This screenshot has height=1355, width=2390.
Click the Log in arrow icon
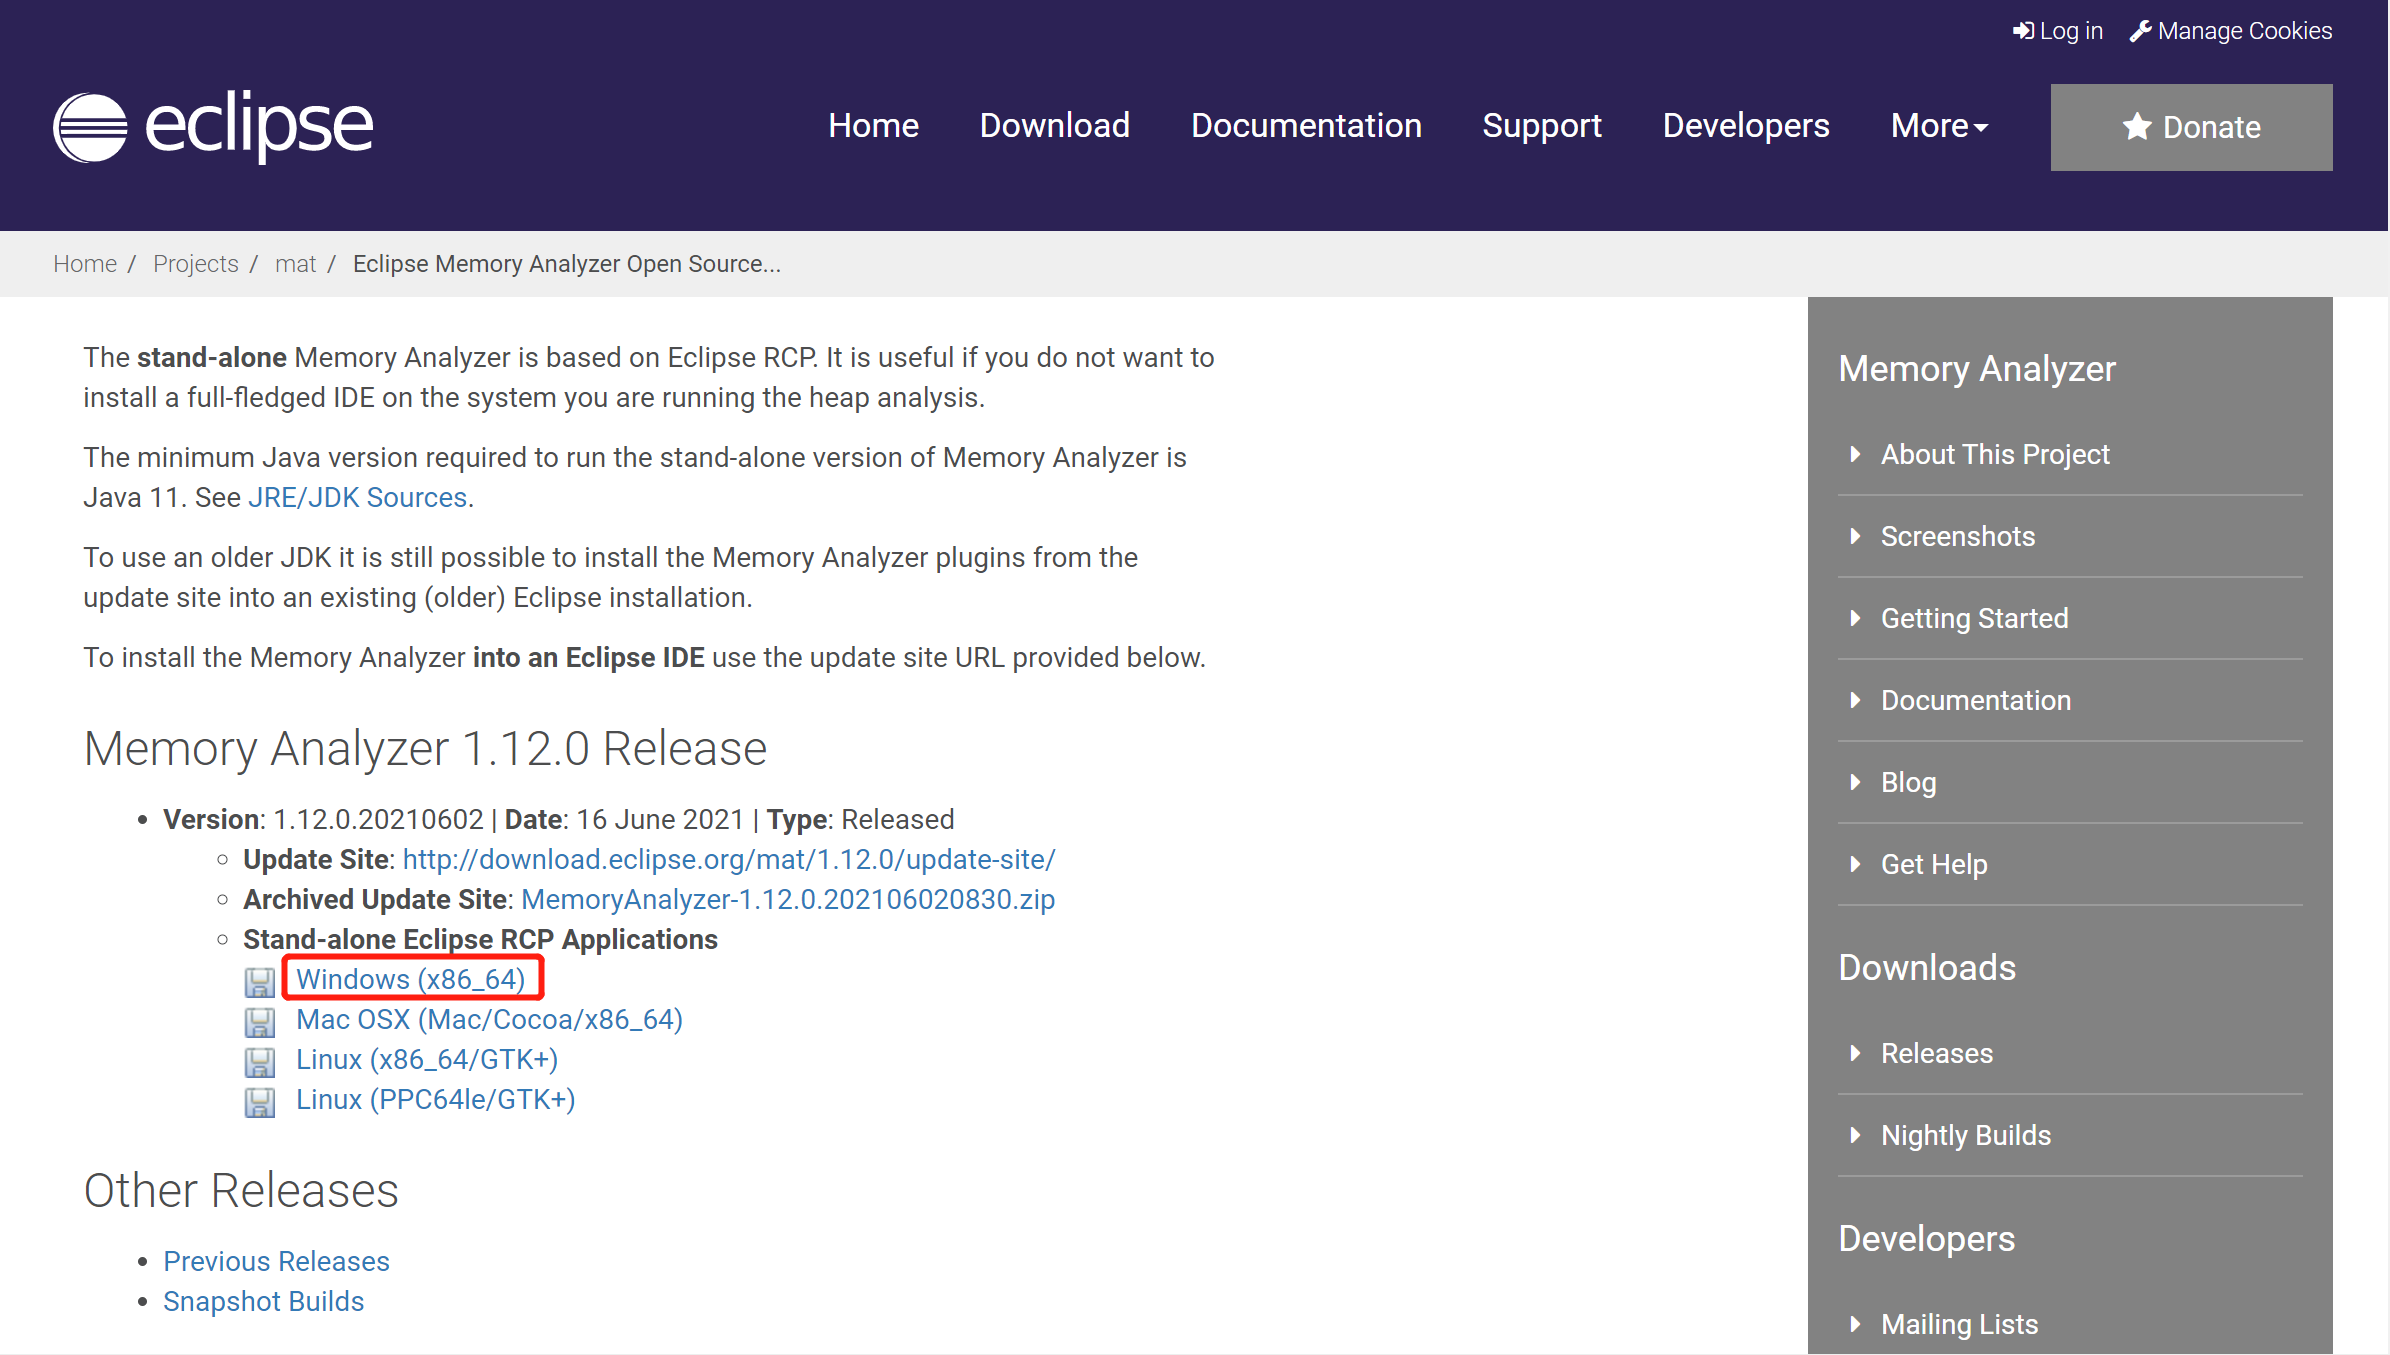click(x=2023, y=31)
